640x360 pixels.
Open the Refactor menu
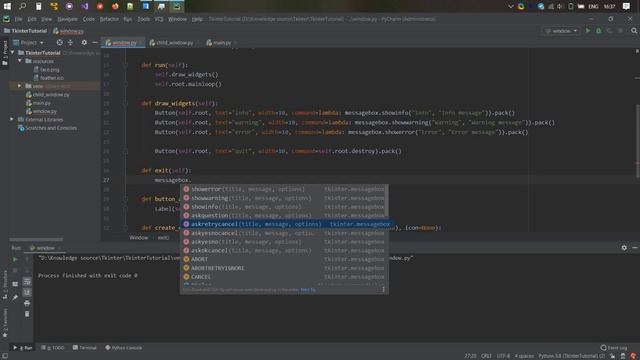click(x=109, y=19)
